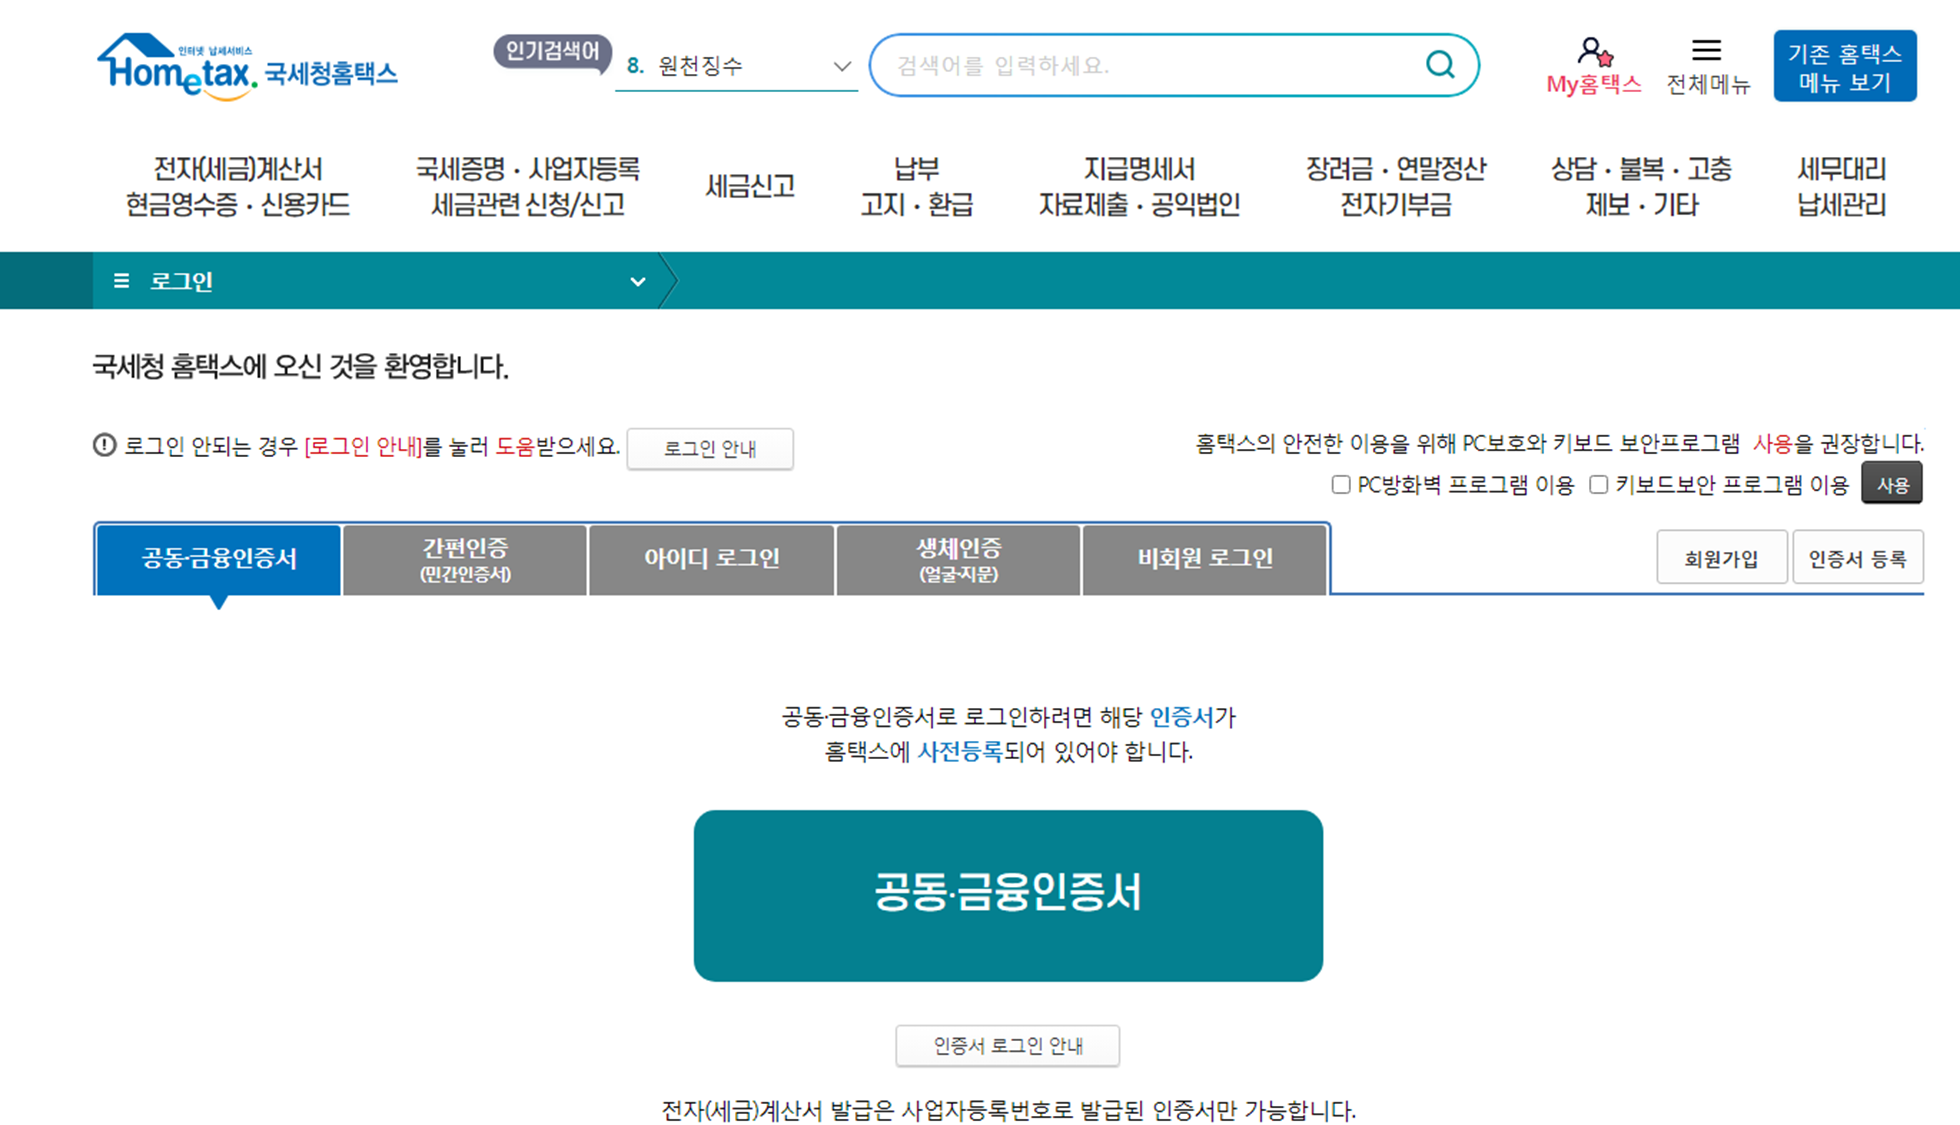Open 전체메뉴 hamburger menu icon

pos(1706,50)
